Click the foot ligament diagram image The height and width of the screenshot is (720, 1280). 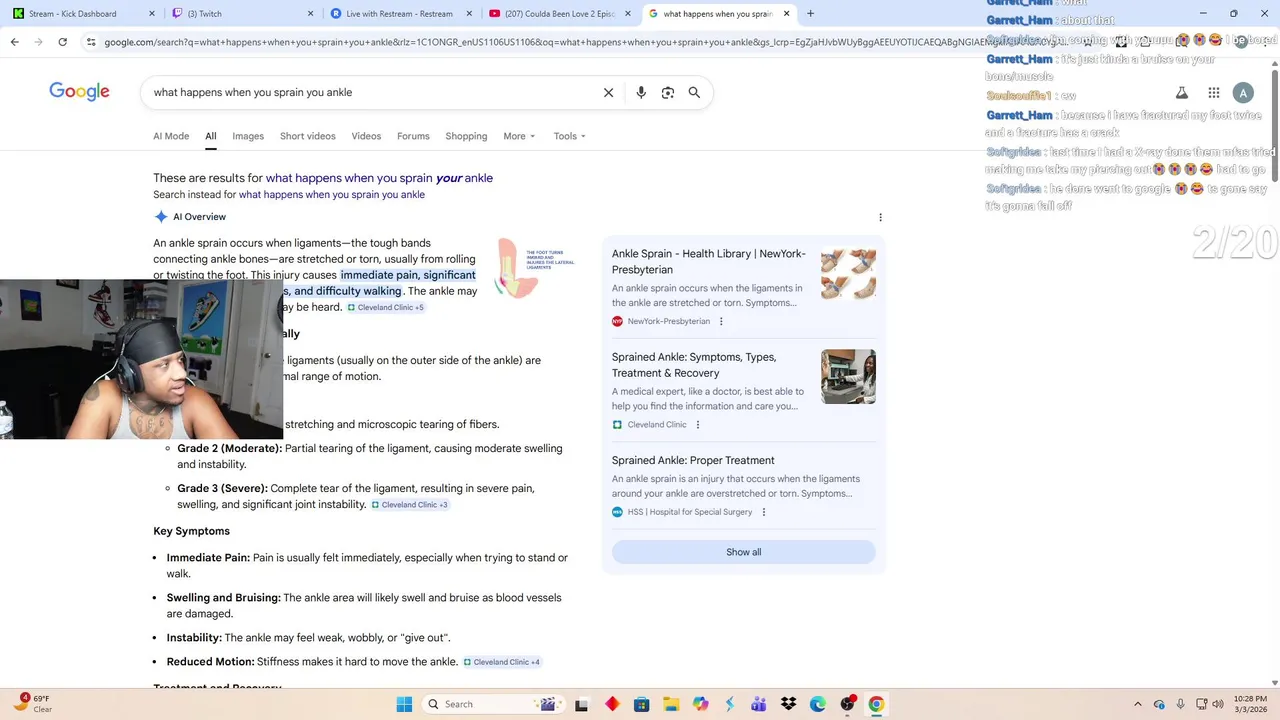[x=536, y=268]
